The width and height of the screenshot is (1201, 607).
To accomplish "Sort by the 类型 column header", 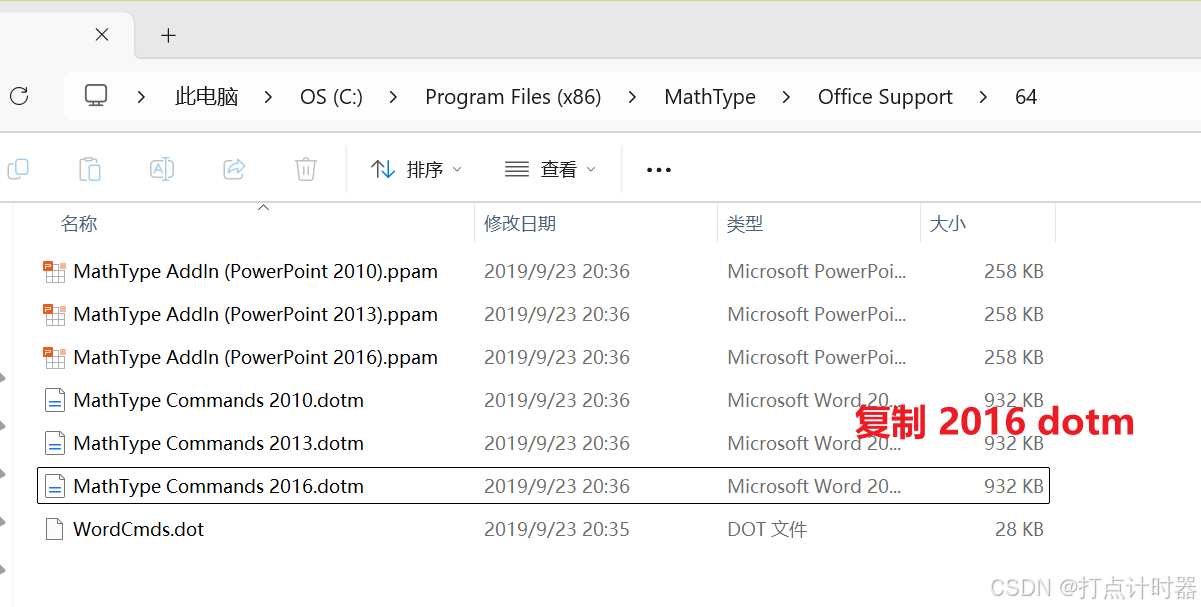I will tap(745, 223).
